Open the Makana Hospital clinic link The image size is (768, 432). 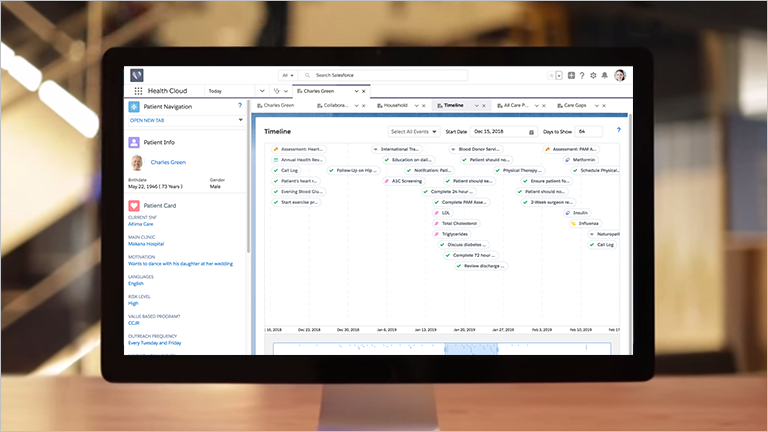pyautogui.click(x=146, y=243)
